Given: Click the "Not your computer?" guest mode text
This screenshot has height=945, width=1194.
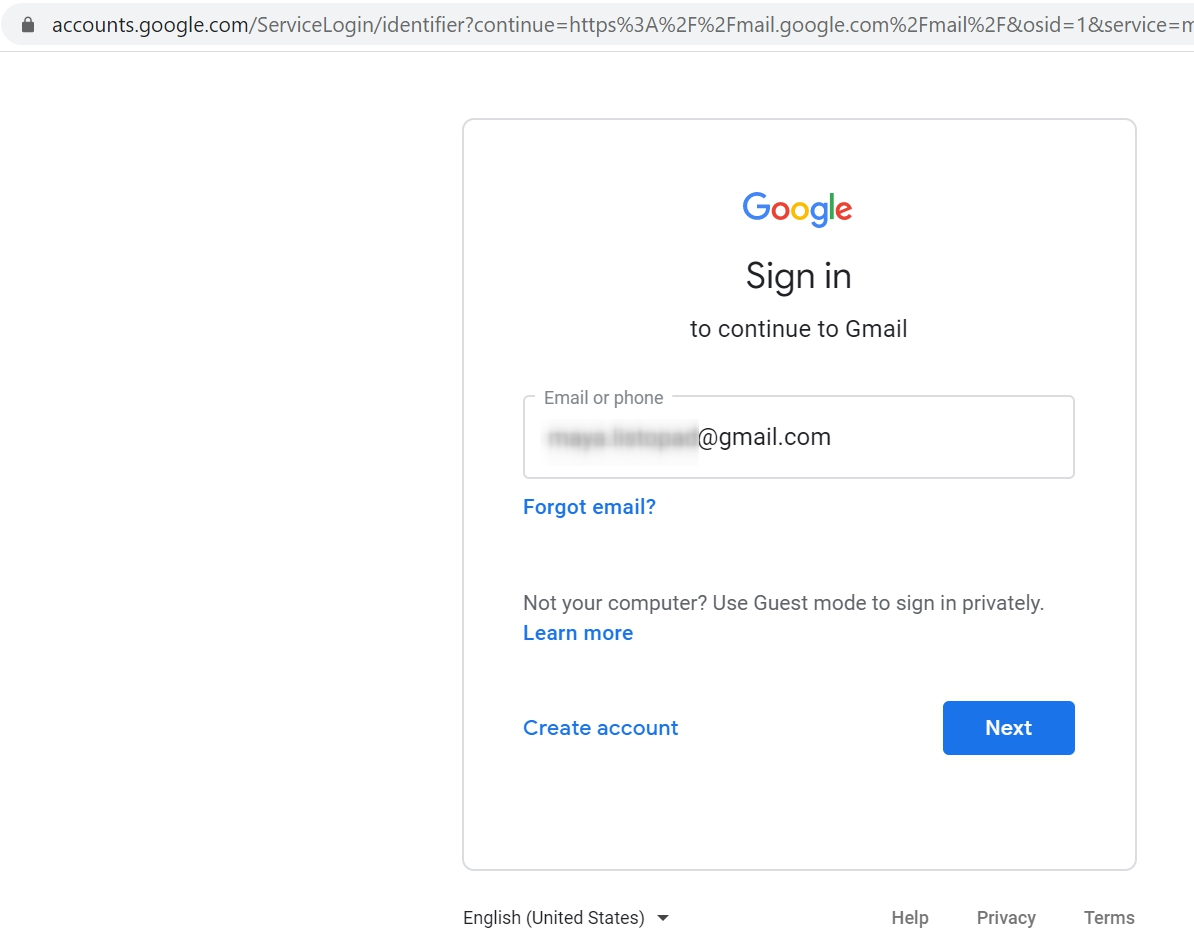Looking at the screenshot, I should [x=783, y=603].
